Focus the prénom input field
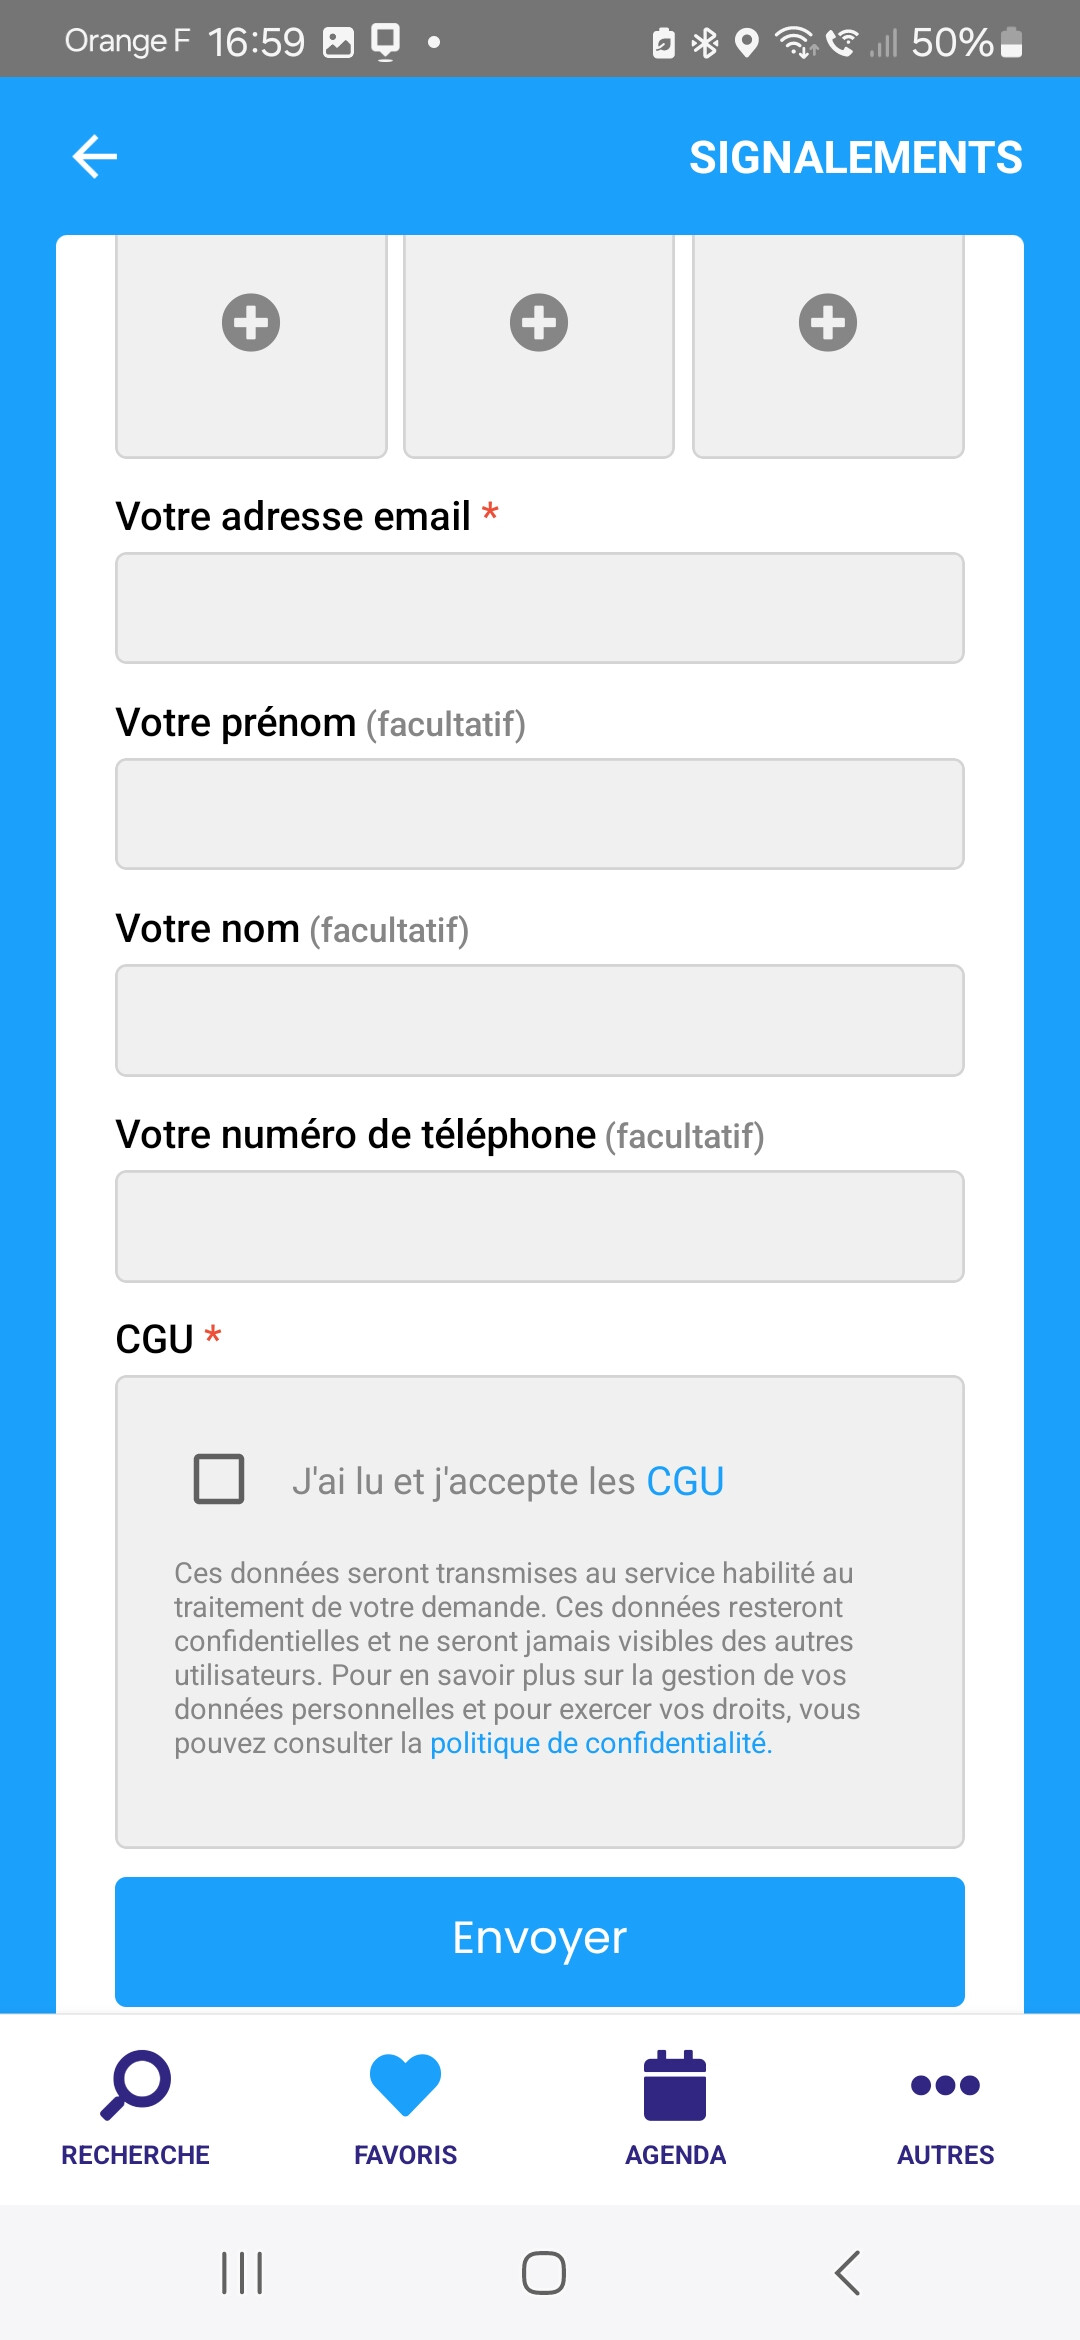This screenshot has height=2340, width=1080. [x=540, y=814]
